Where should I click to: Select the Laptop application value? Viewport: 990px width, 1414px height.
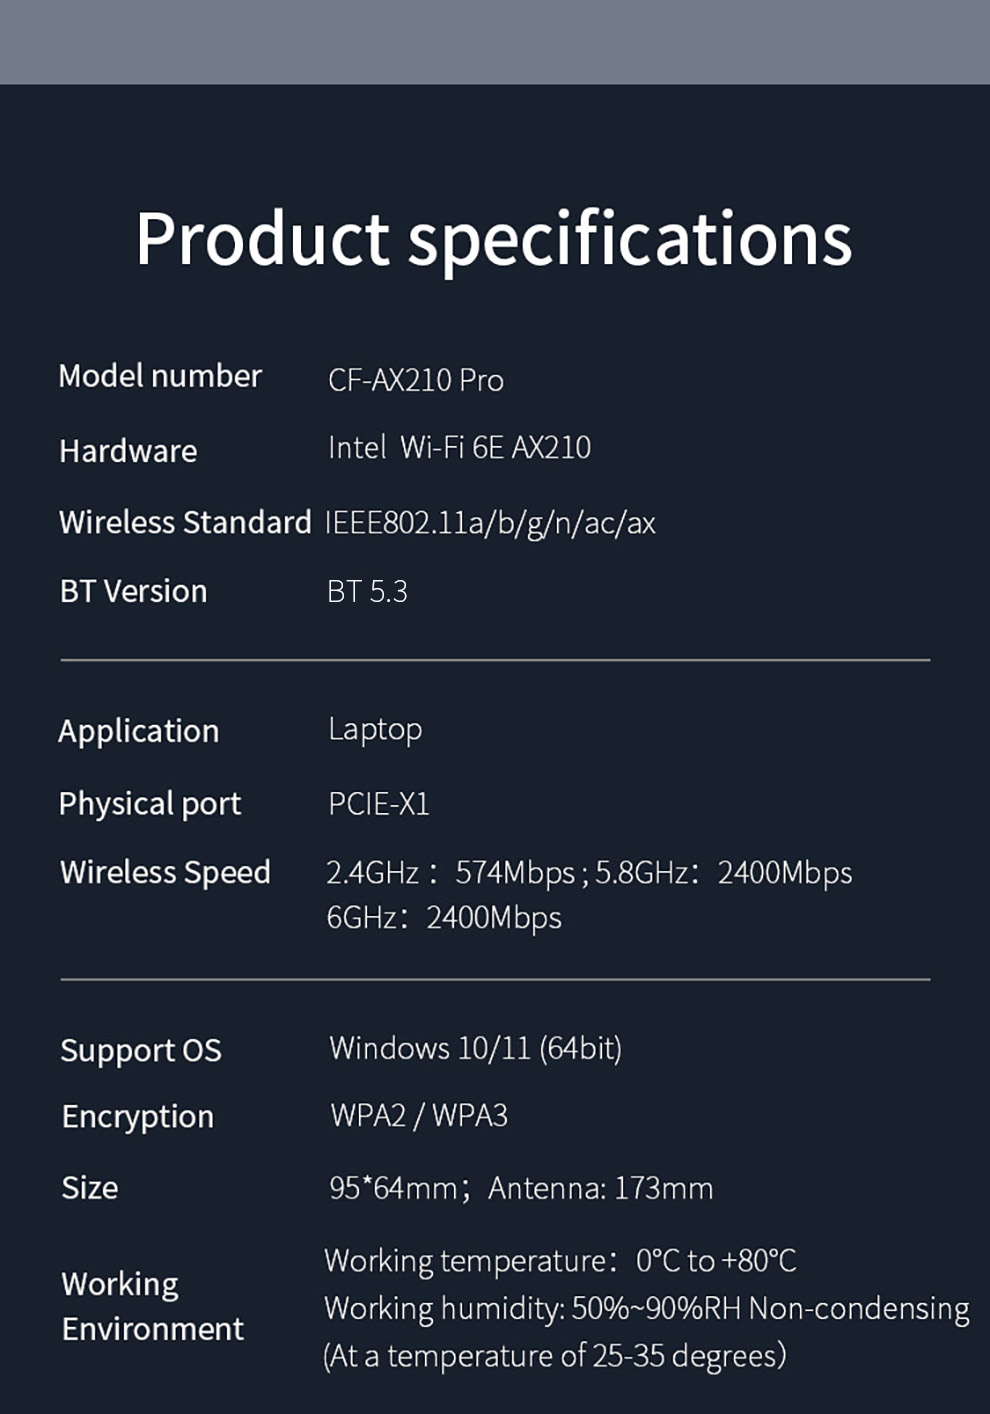(x=375, y=730)
